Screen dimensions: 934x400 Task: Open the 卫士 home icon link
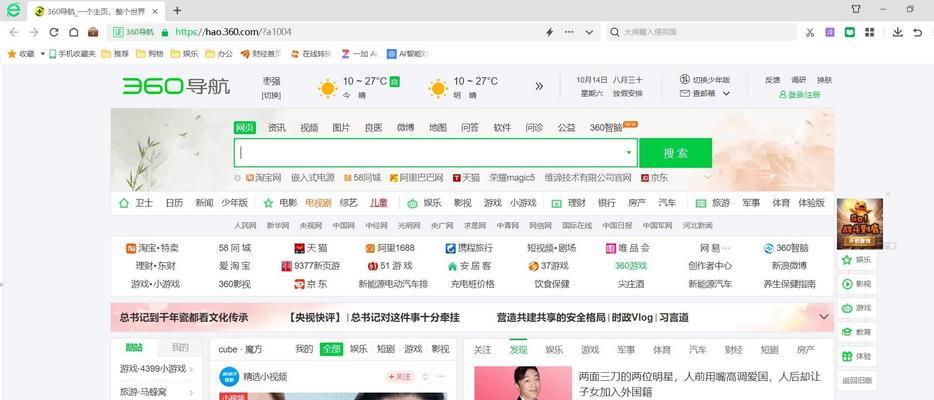click(x=136, y=203)
